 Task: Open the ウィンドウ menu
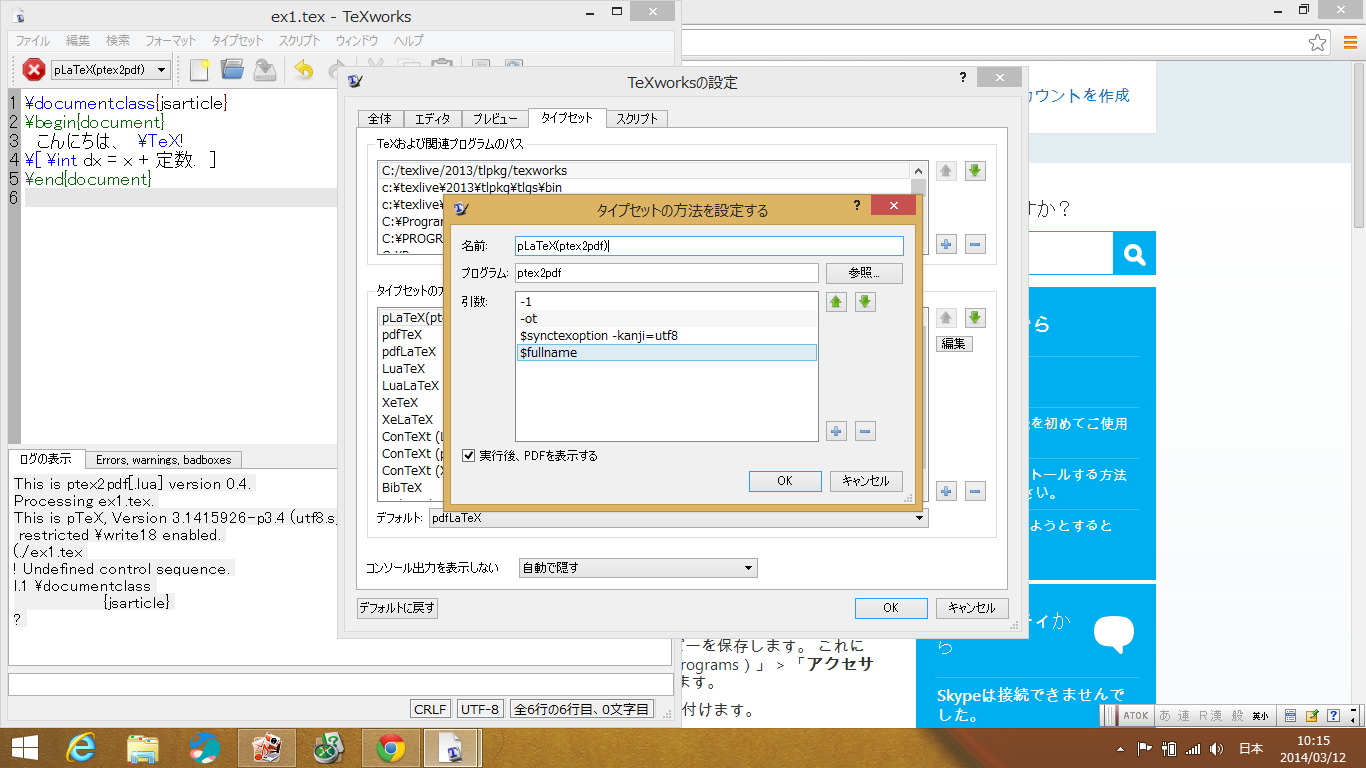point(357,41)
